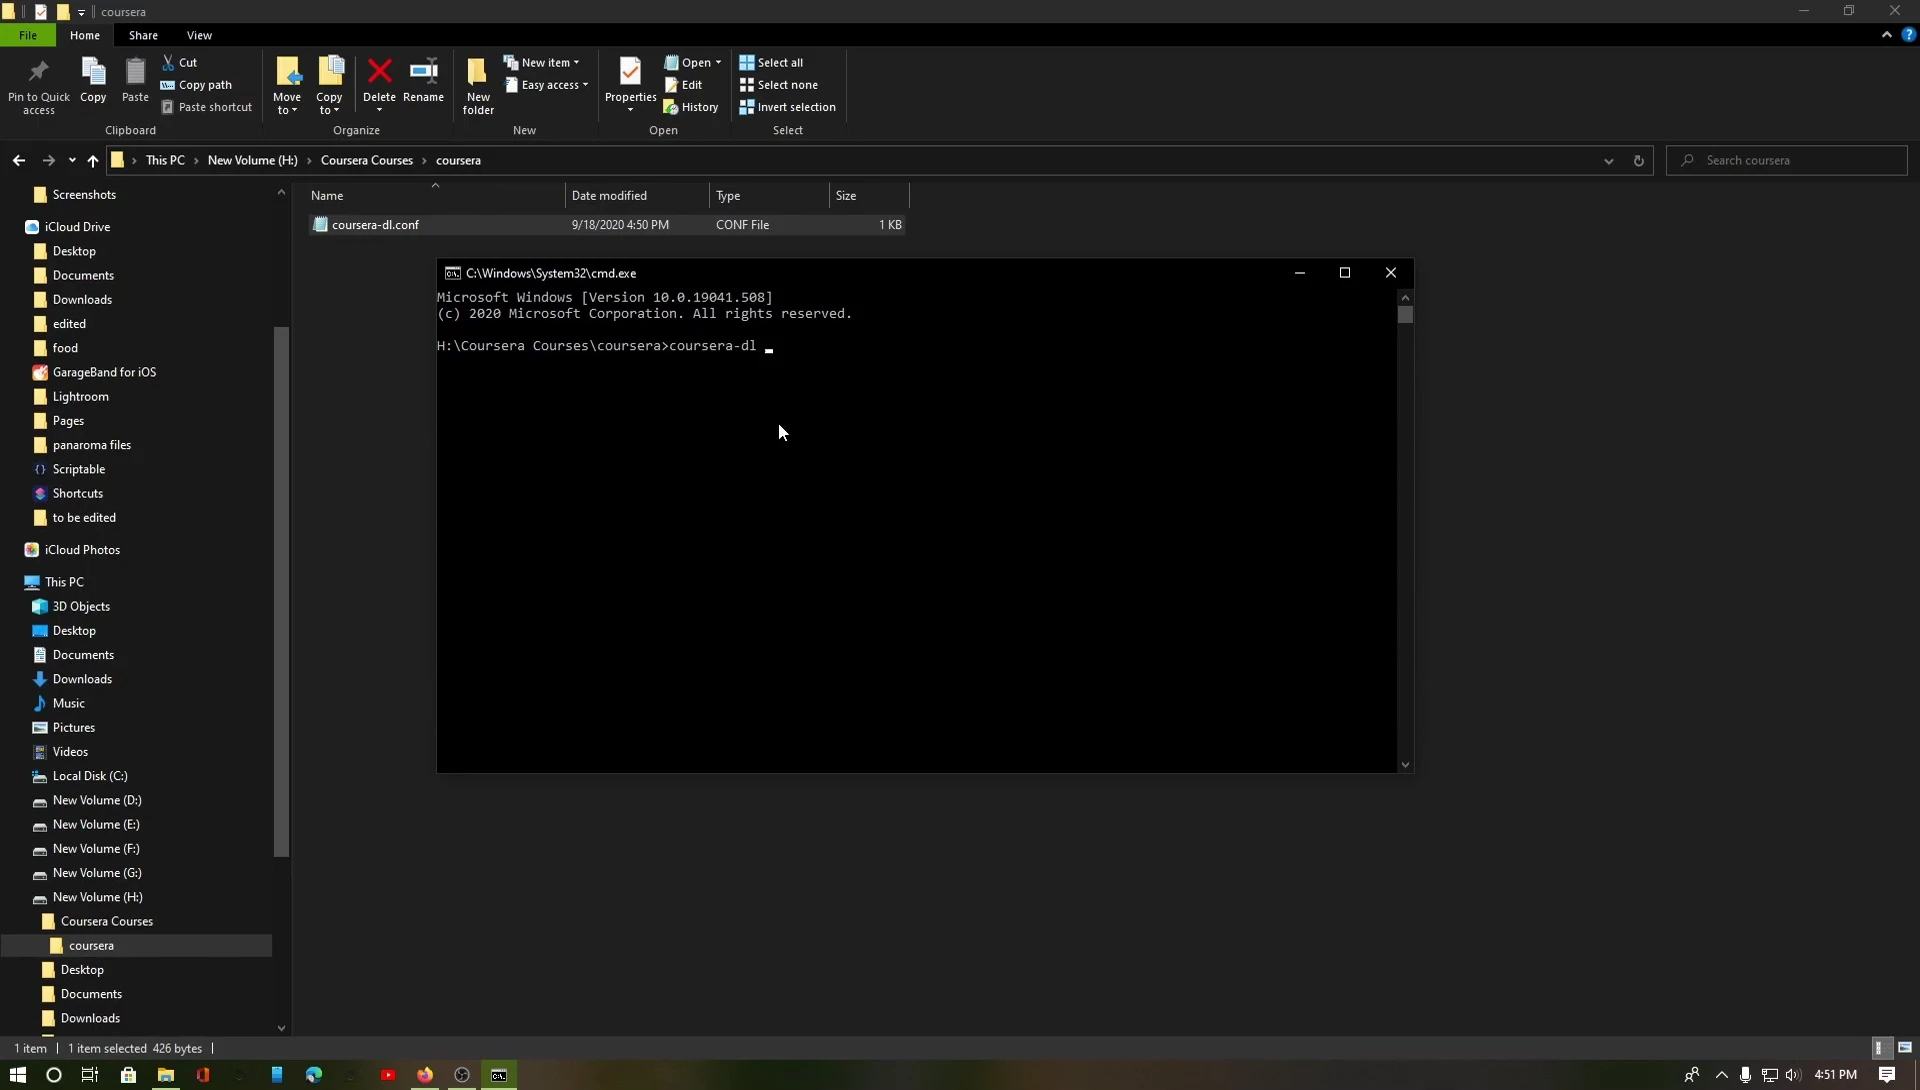Viewport: 1920px width, 1090px height.
Task: Open Microsoft Store from taskbar
Action: [x=128, y=1075]
